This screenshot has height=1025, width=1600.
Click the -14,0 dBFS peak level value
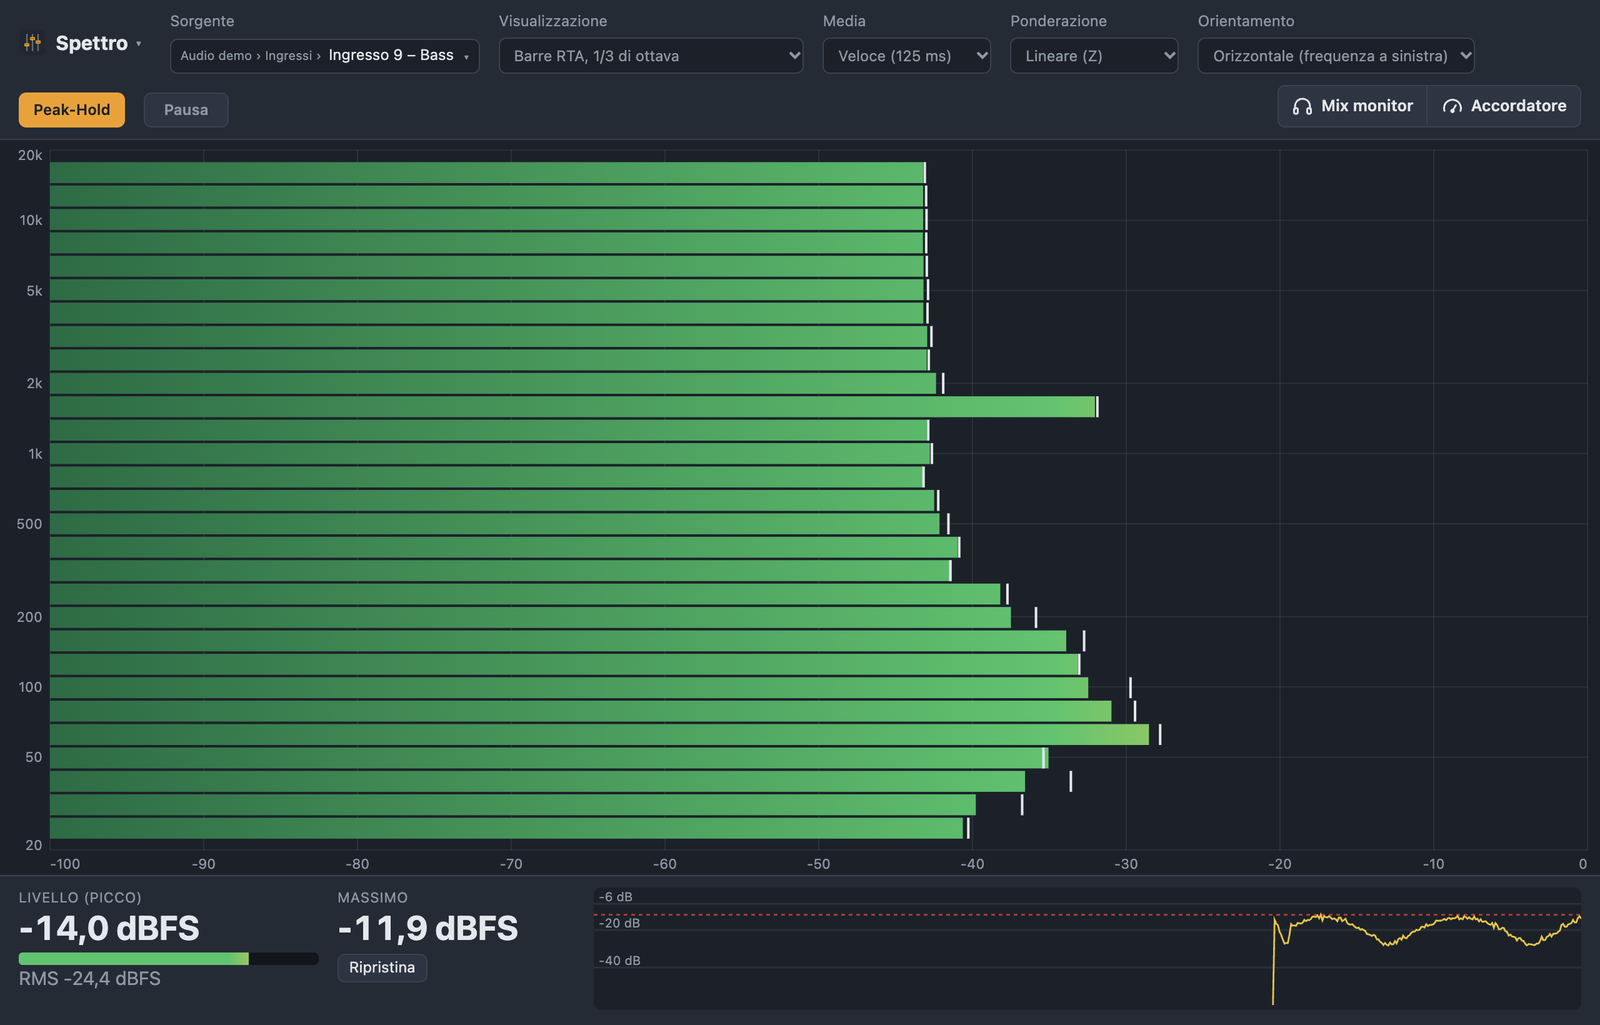tap(109, 929)
